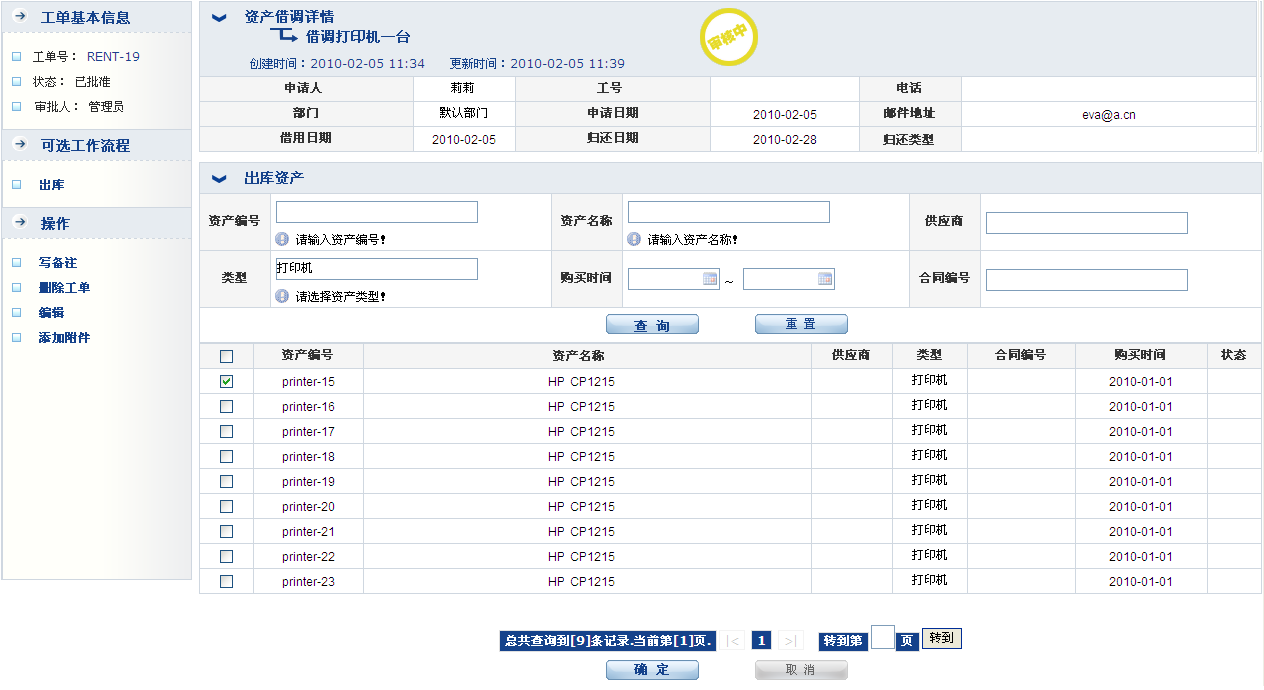This screenshot has height=690, width=1264.
Task: Click the 资产编号 input field
Action: [376, 212]
